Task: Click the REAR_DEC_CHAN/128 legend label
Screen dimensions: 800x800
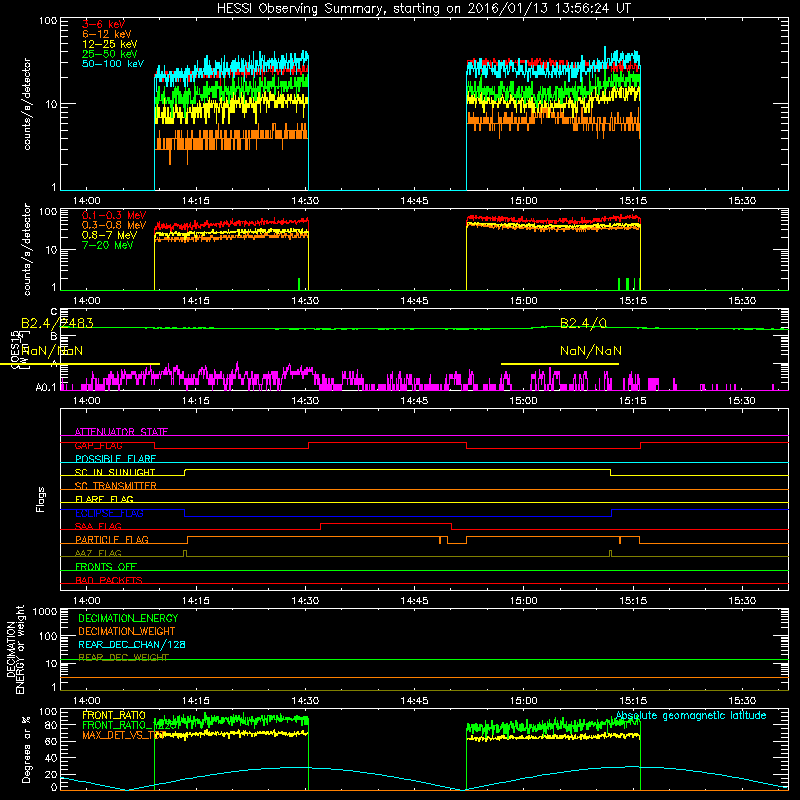Action: pyautogui.click(x=132, y=644)
